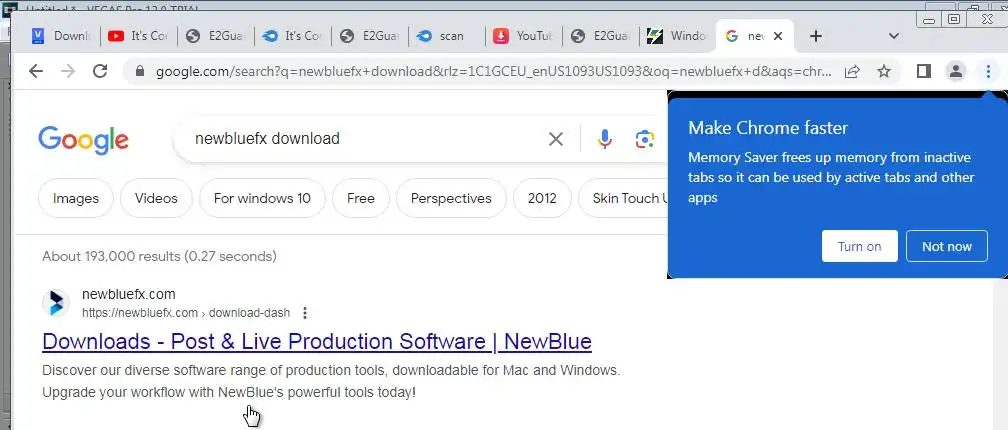Switch to the first It's Cor YouTube tab
This screenshot has height=430, width=1008.
(138, 36)
